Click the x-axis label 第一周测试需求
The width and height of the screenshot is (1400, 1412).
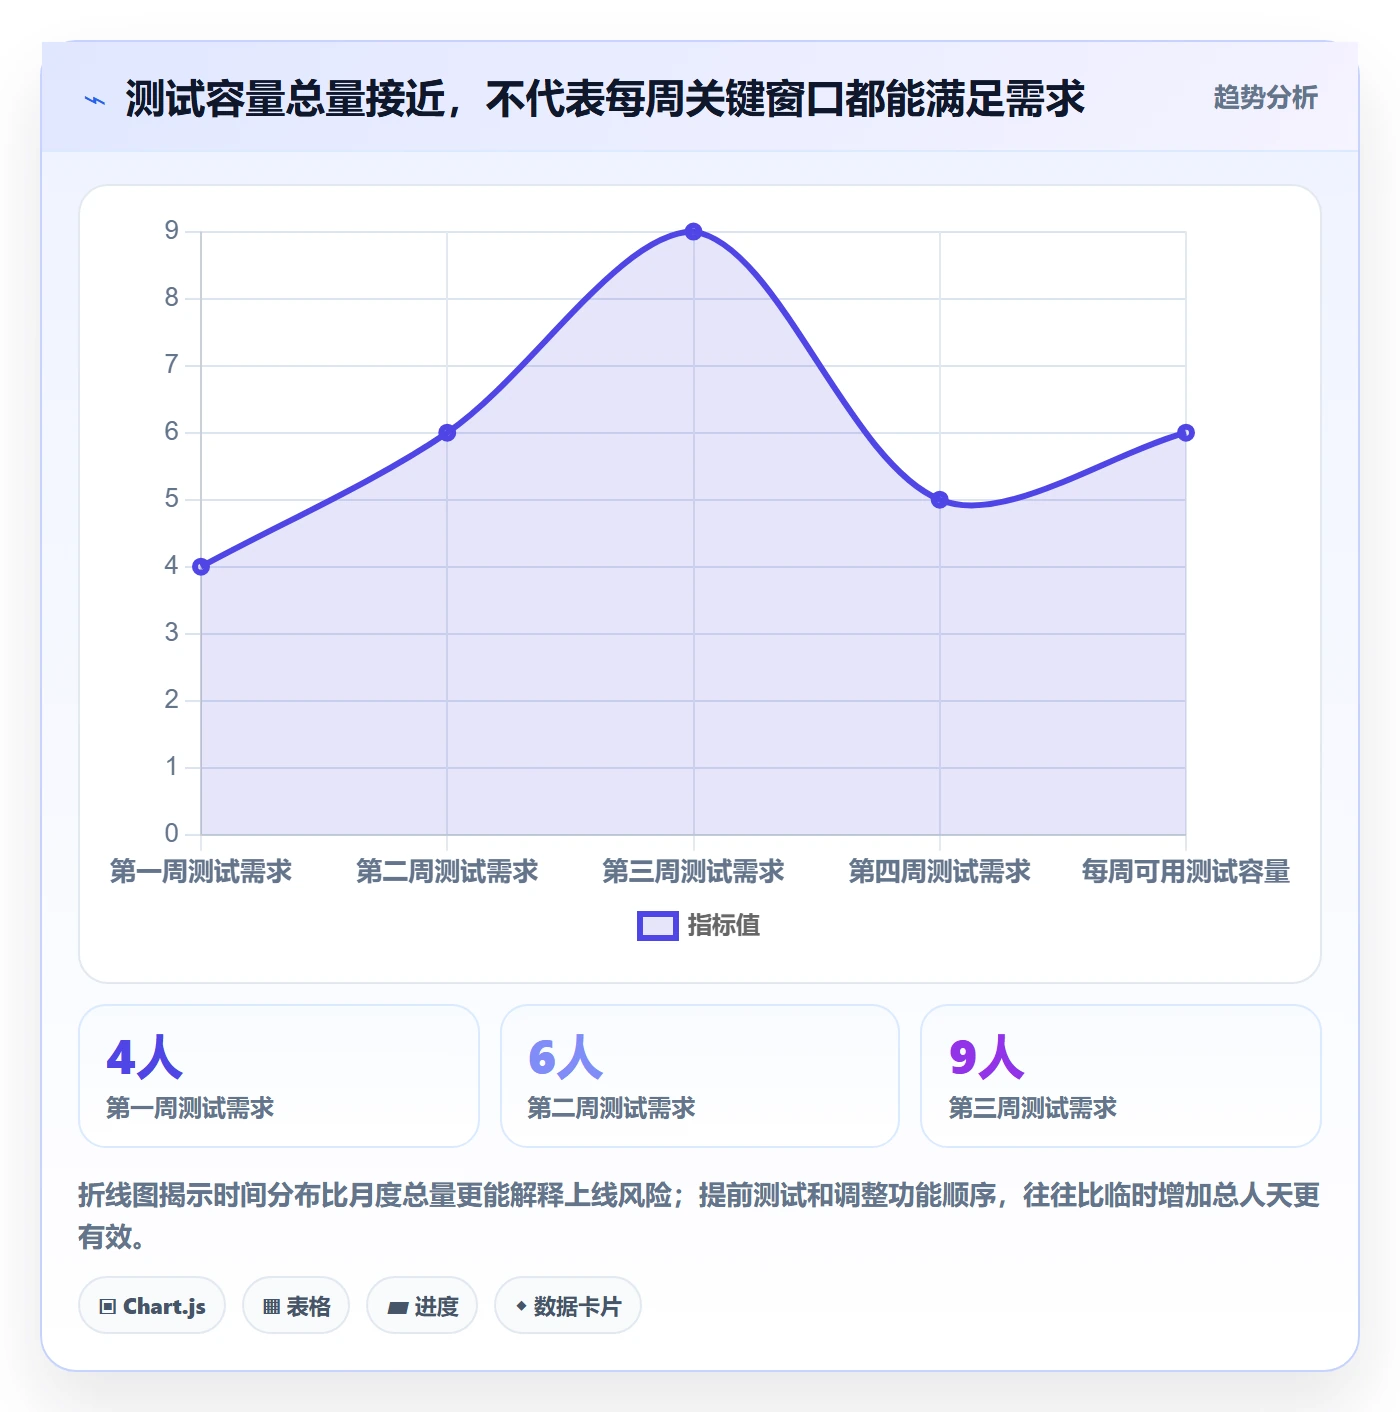(x=201, y=872)
